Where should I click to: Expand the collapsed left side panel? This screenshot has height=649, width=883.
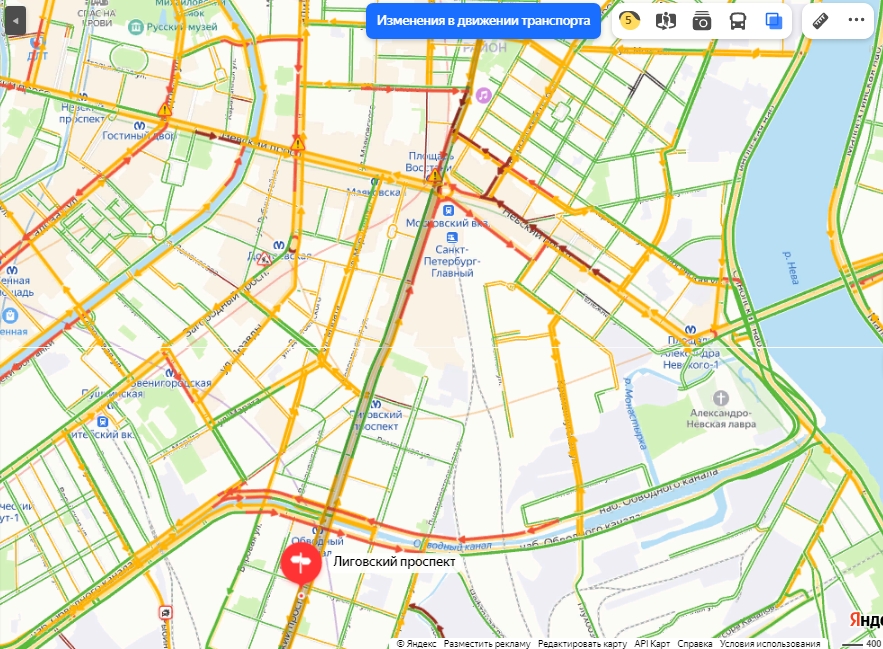tap(16, 21)
